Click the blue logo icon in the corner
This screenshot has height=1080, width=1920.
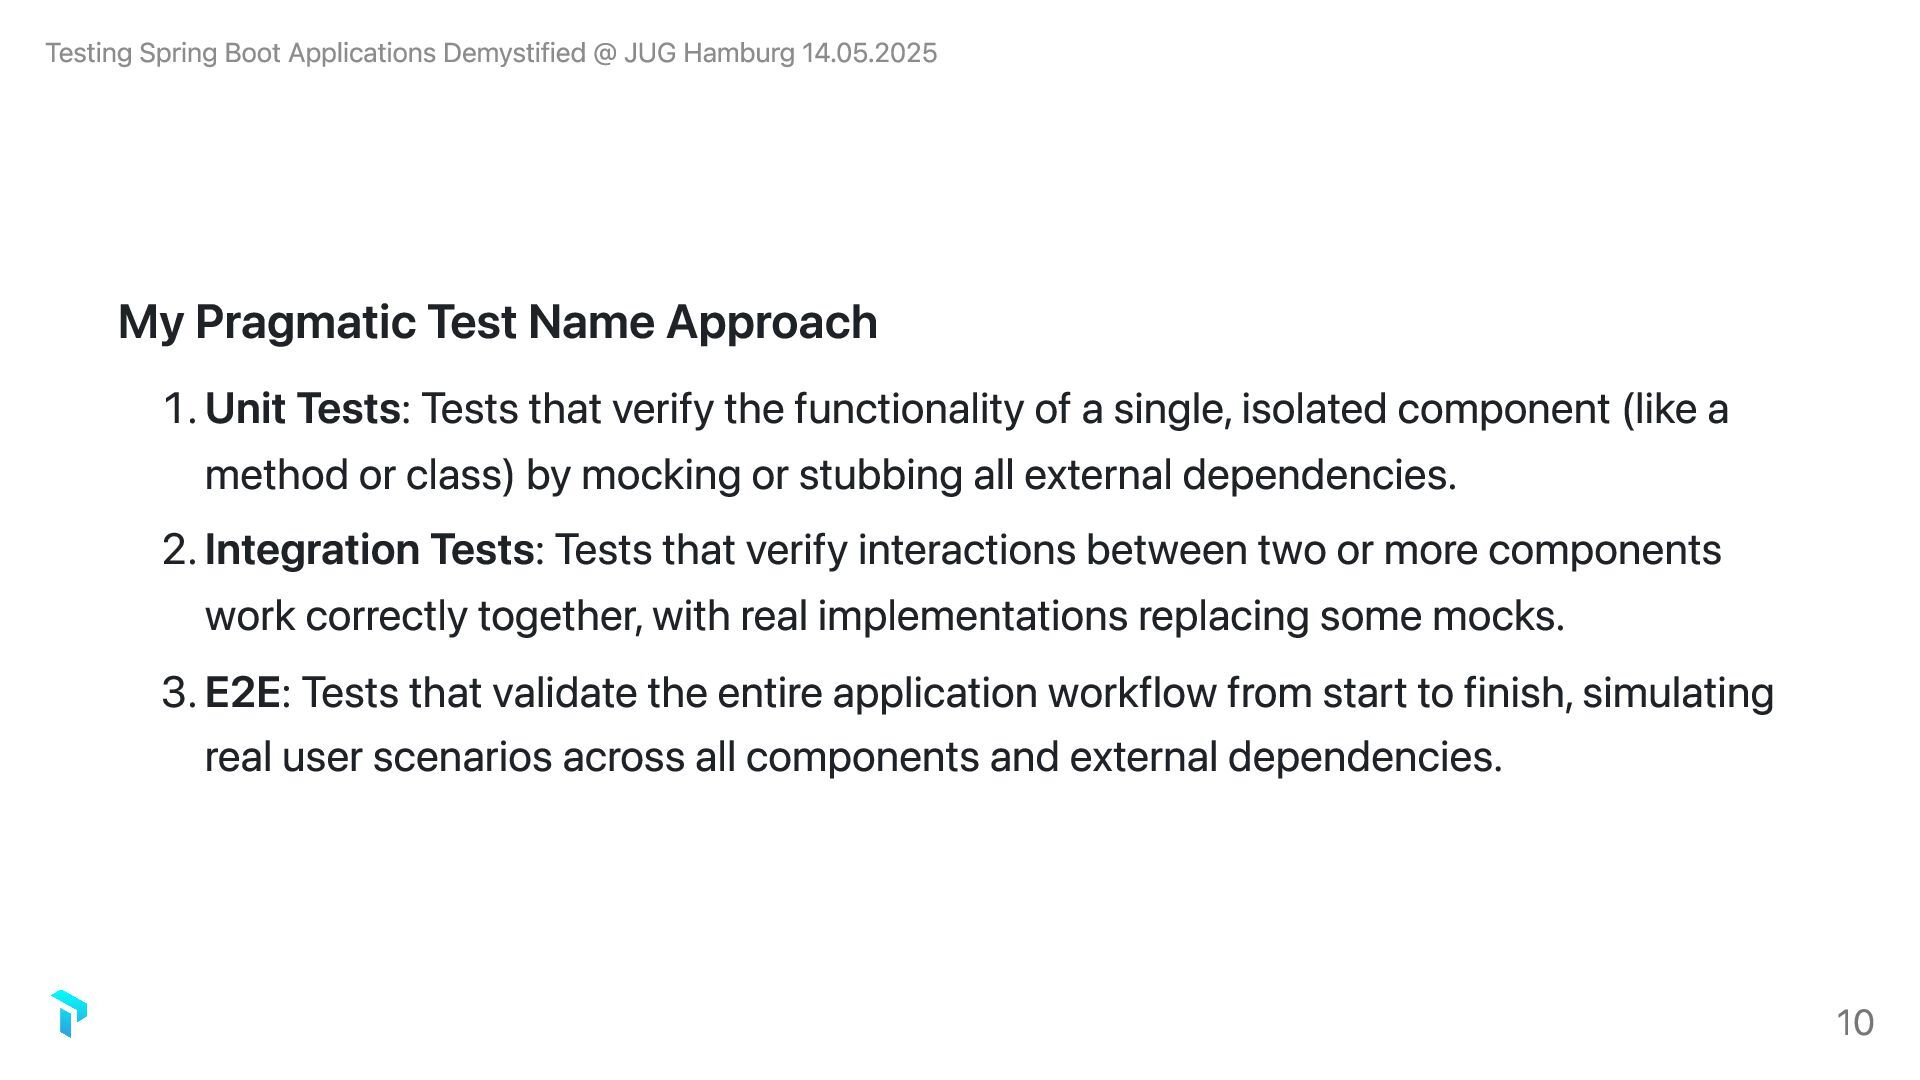coord(68,1014)
